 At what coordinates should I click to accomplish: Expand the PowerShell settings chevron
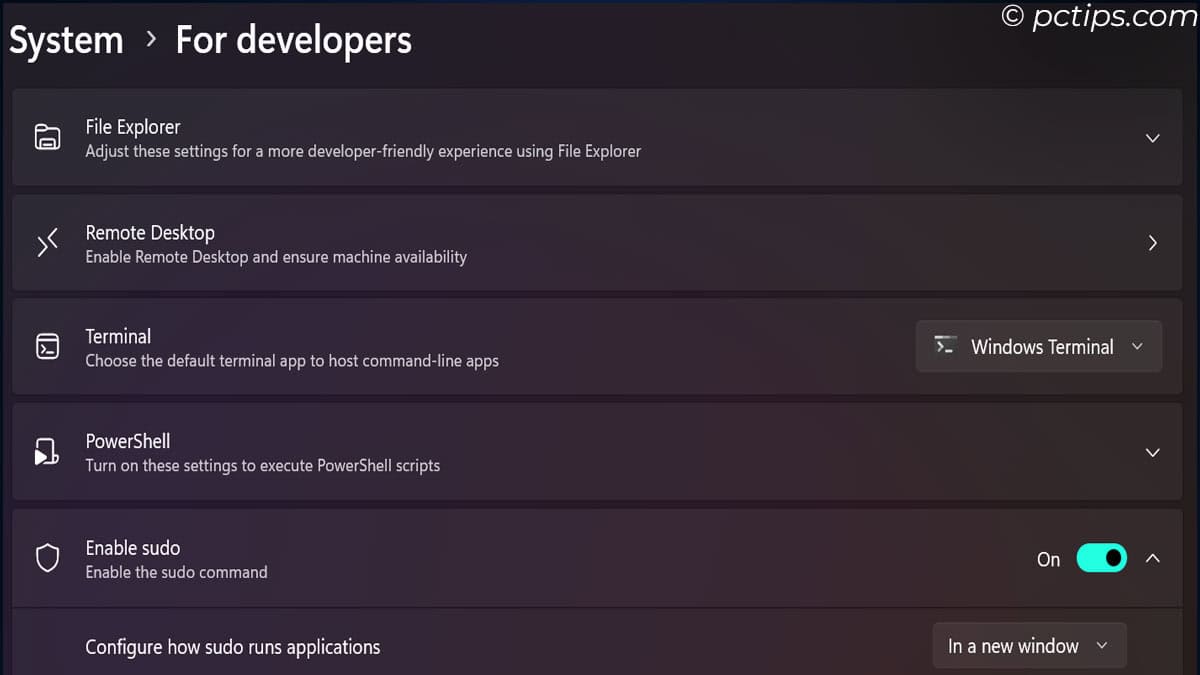coord(1152,452)
